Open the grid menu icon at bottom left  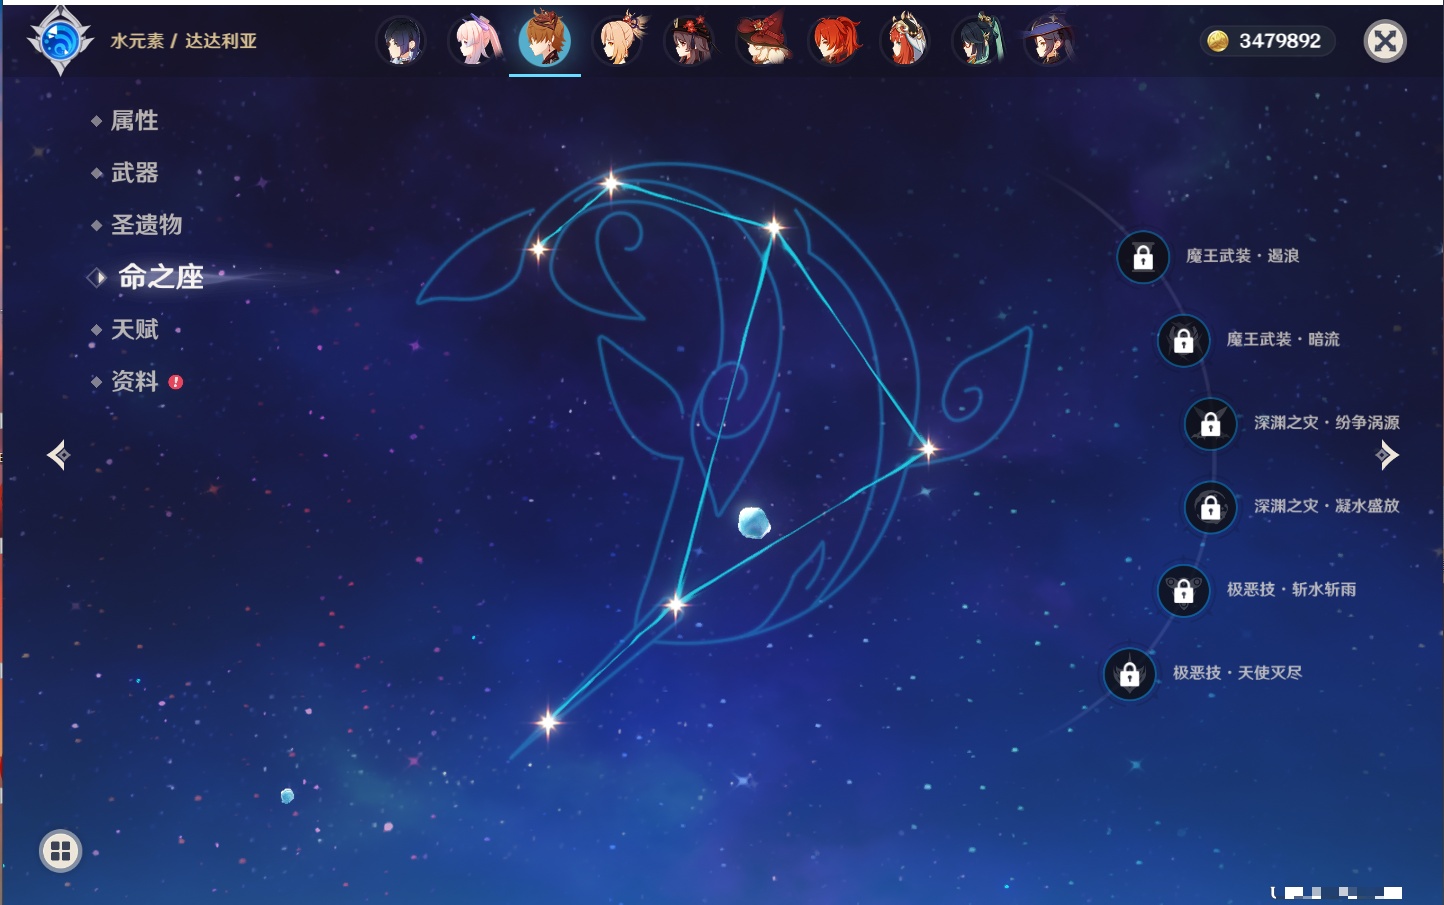tap(60, 851)
